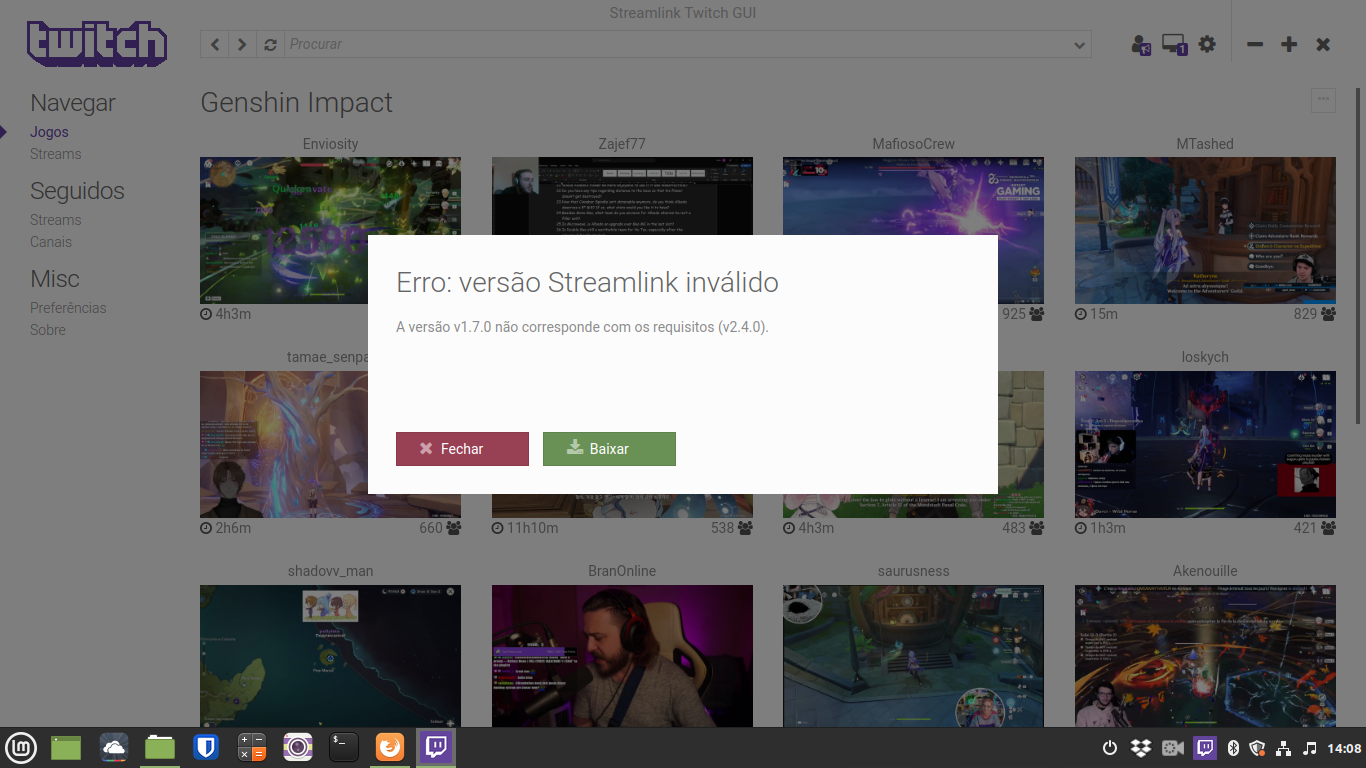The height and width of the screenshot is (768, 1366).
Task: Open the cloud app in taskbar
Action: [113, 747]
